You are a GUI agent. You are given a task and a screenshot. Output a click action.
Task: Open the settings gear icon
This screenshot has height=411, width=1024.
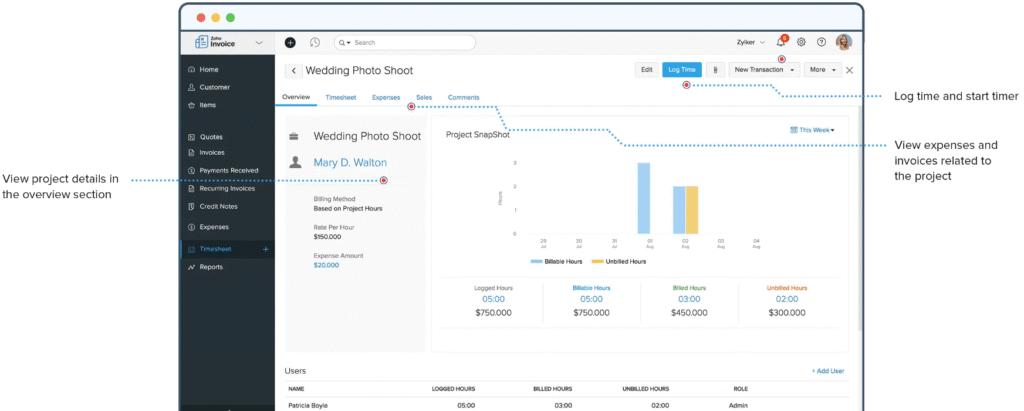pyautogui.click(x=801, y=43)
